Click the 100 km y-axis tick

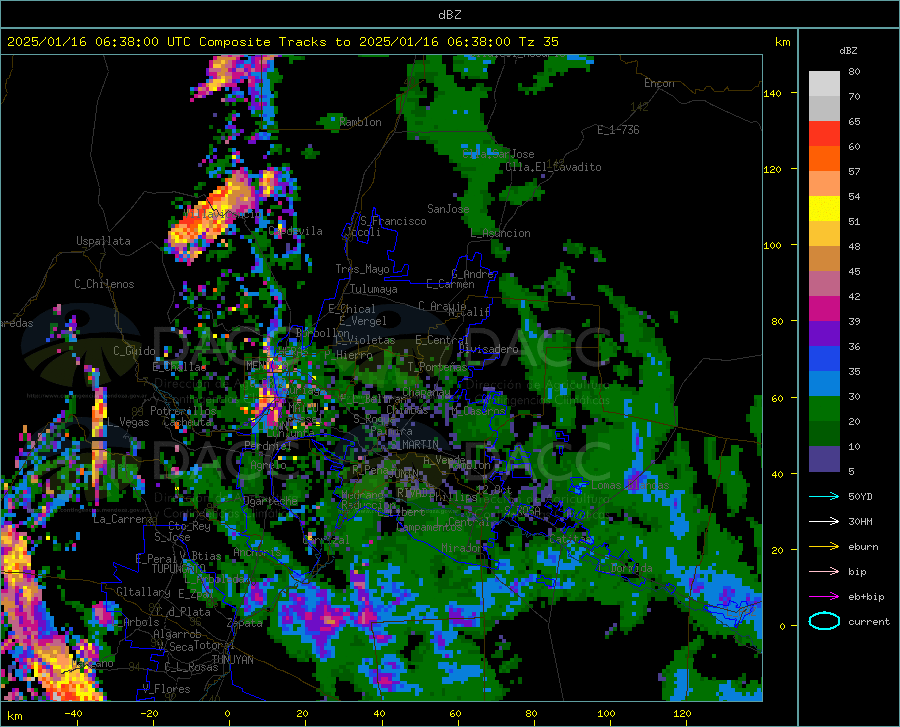[772, 246]
